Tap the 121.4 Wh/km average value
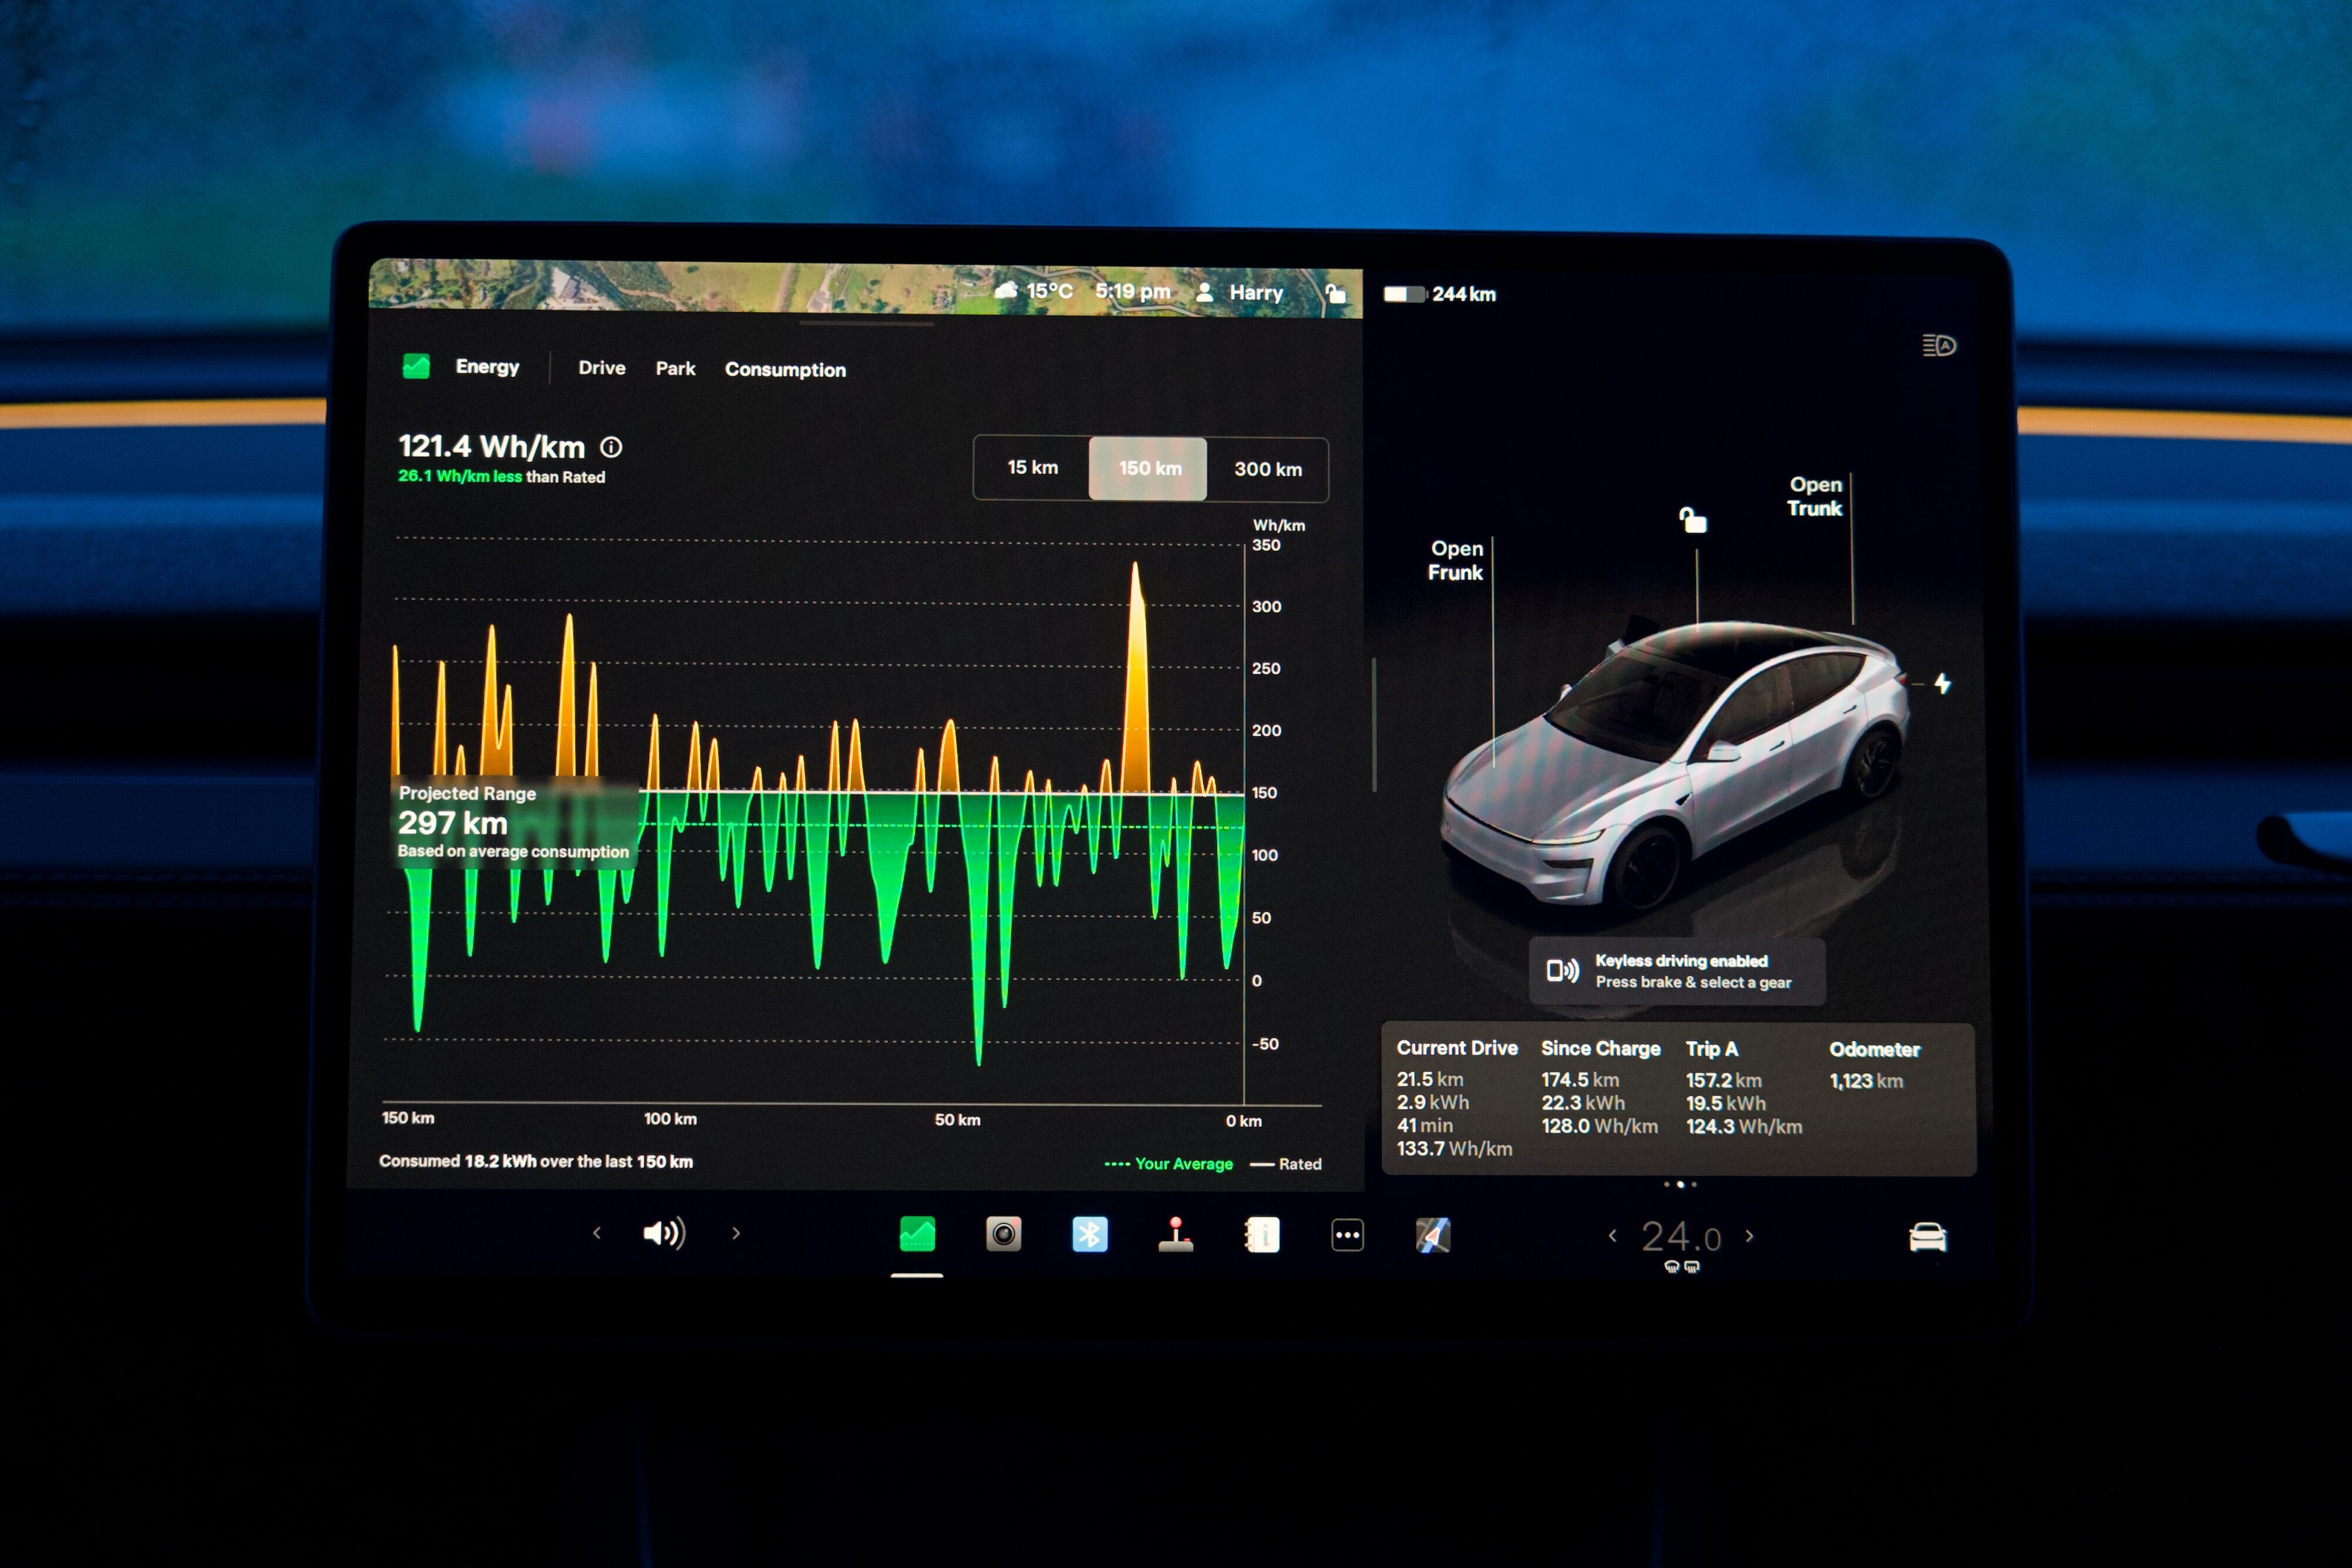2352x1568 pixels. tap(491, 446)
